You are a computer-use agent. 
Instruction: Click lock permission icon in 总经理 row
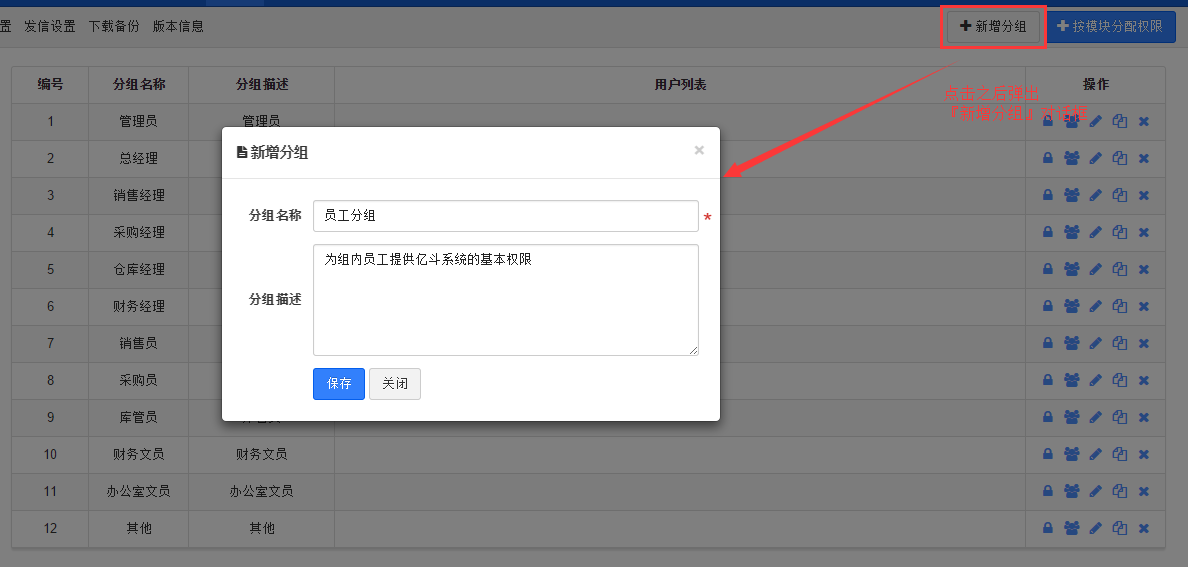click(x=1048, y=158)
